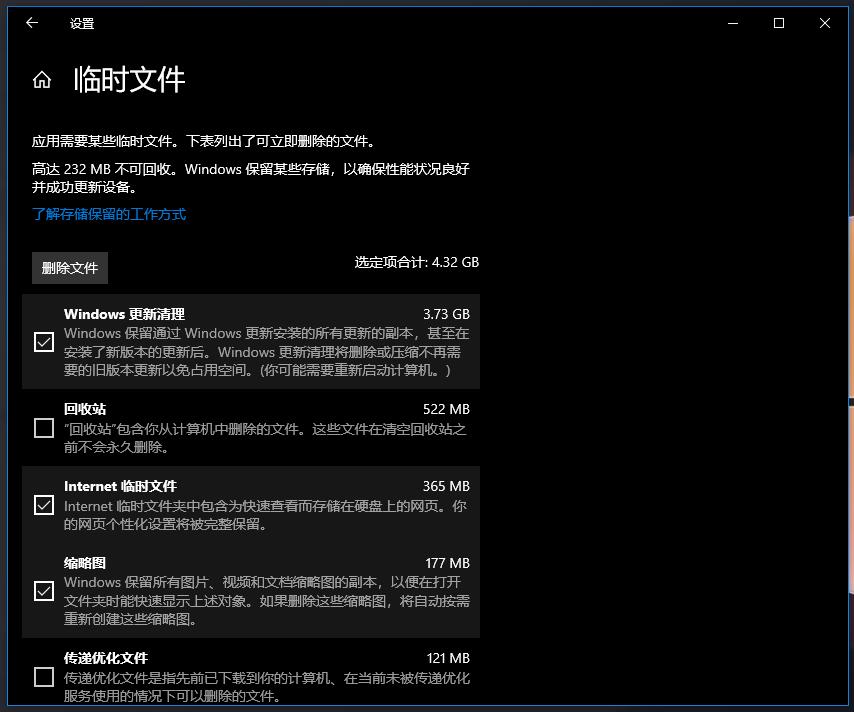
Task: Uncheck the Windows 更新清理 checkbox
Action: pos(44,342)
